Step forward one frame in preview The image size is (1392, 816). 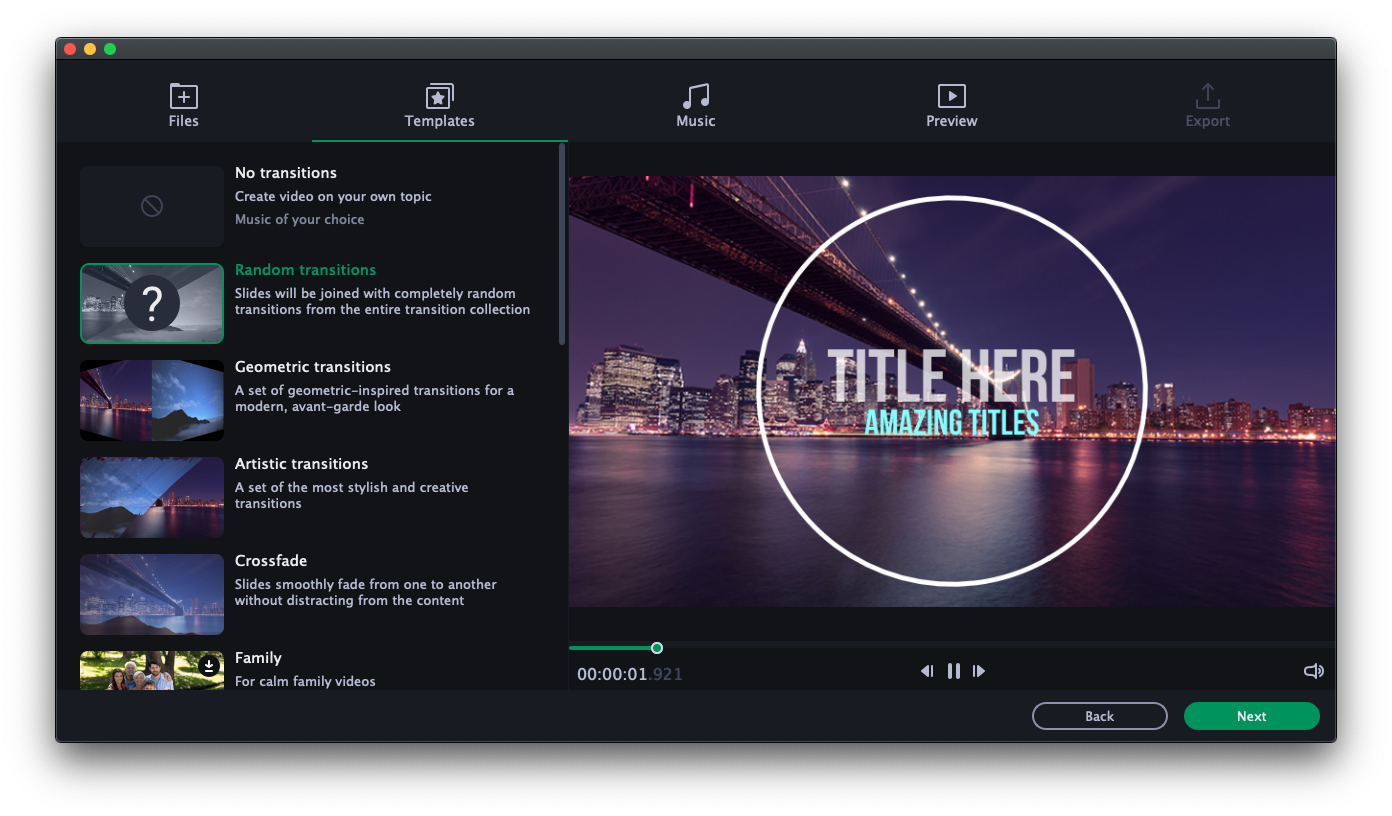979,671
